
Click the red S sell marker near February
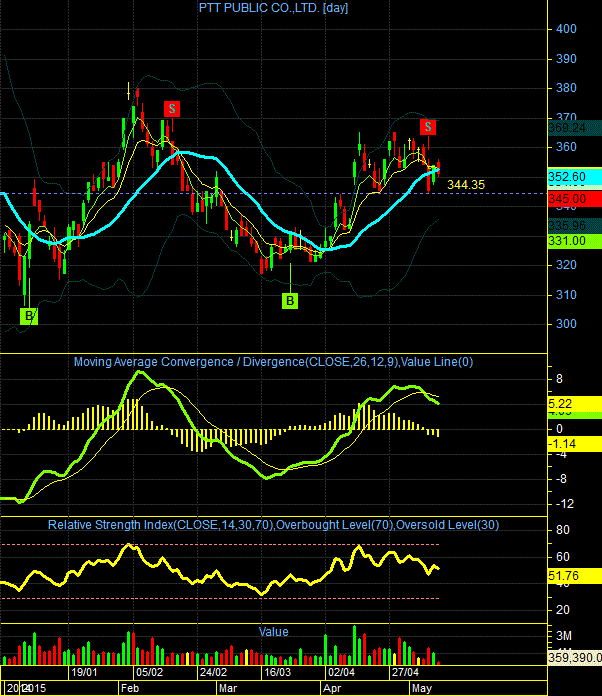tap(172, 109)
